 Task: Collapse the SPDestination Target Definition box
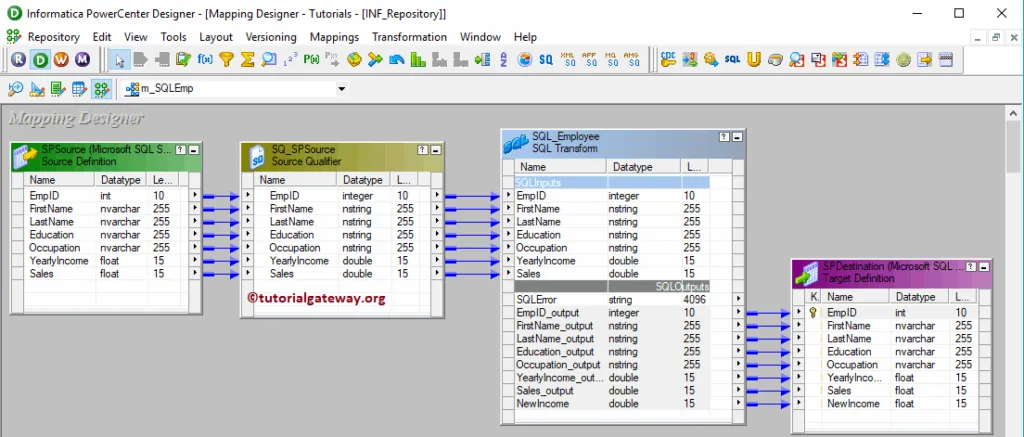point(984,267)
